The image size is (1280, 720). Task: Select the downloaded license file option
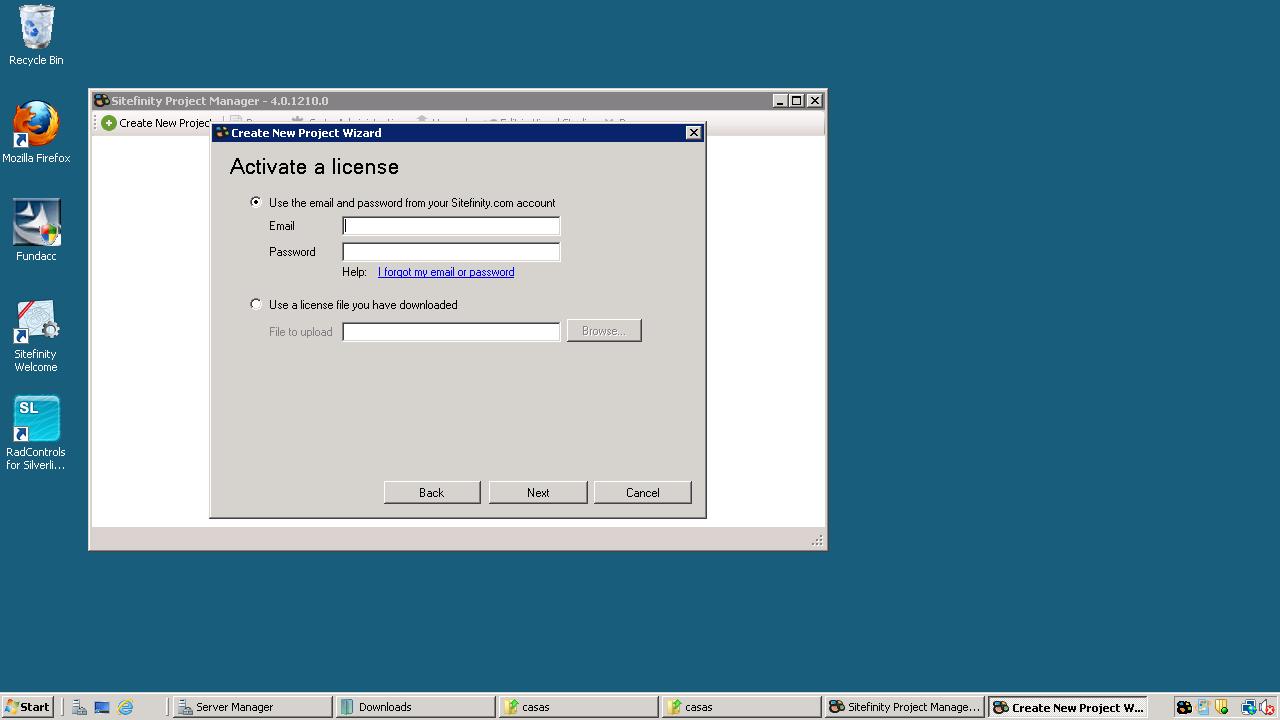256,304
